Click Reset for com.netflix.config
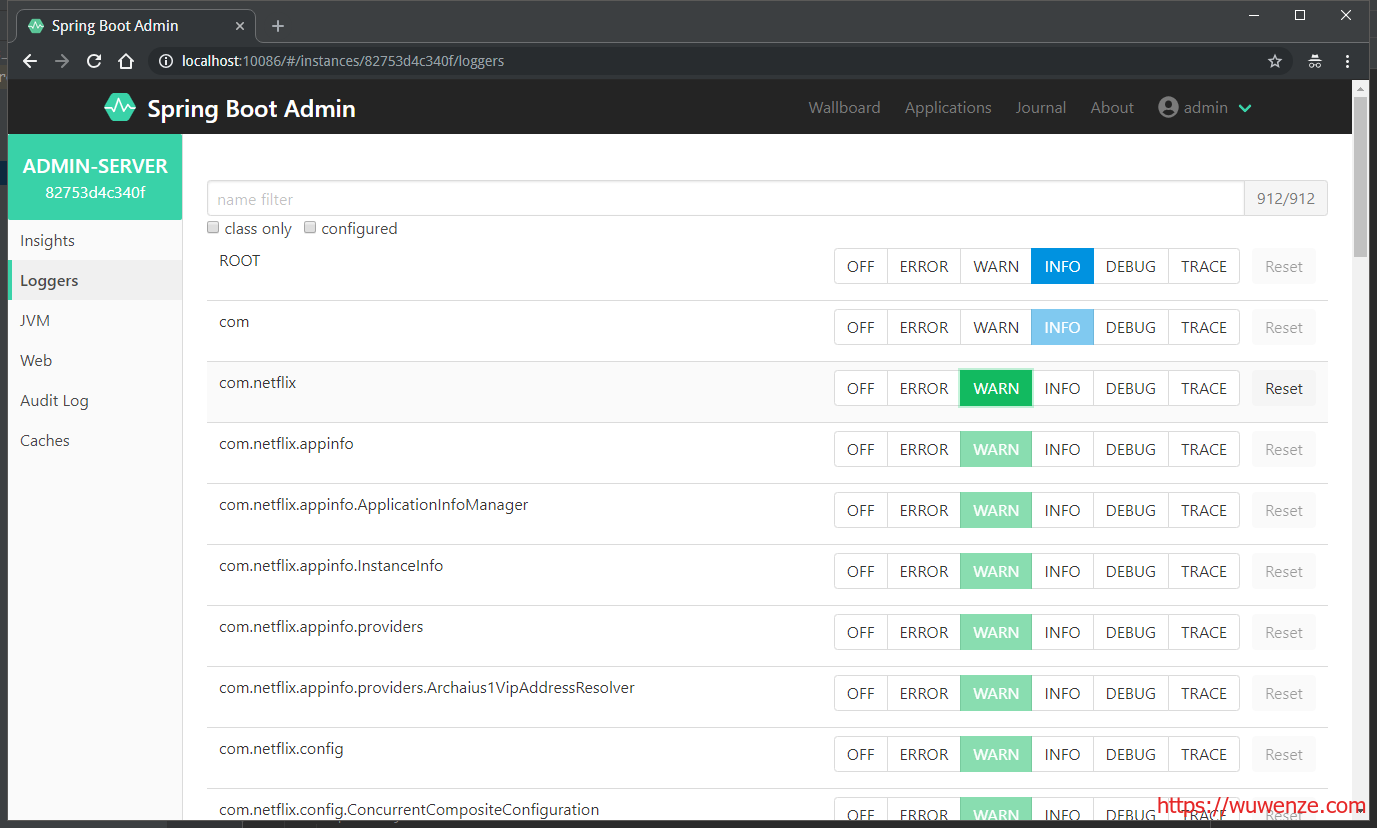The width and height of the screenshot is (1377, 828). click(1284, 754)
